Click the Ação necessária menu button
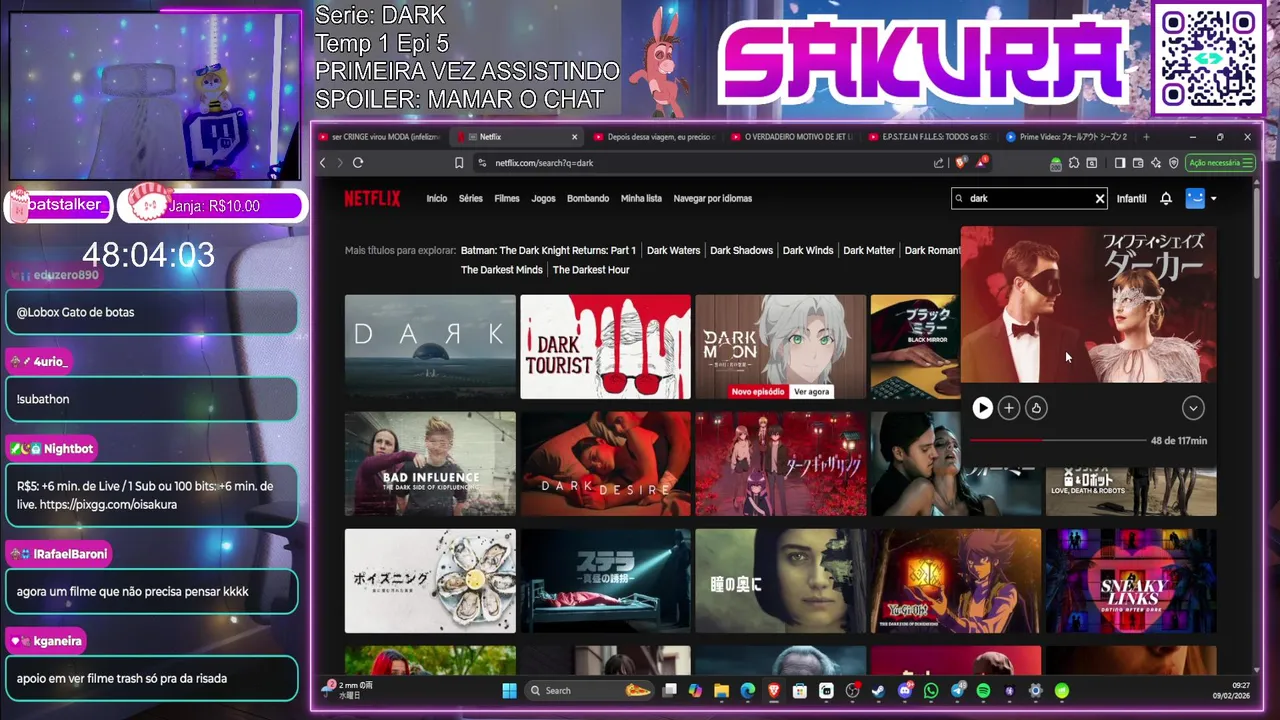Image resolution: width=1280 pixels, height=720 pixels. click(x=1220, y=163)
